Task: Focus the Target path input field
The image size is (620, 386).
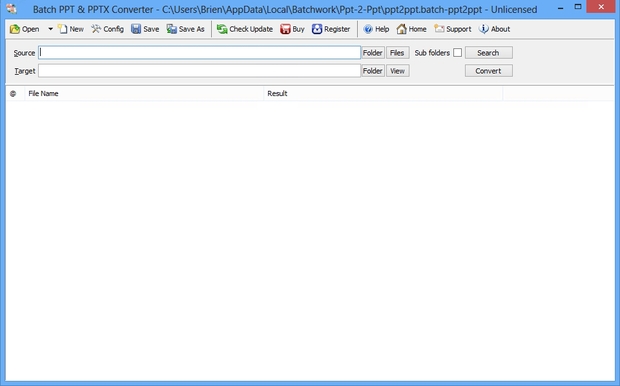Action: click(199, 71)
